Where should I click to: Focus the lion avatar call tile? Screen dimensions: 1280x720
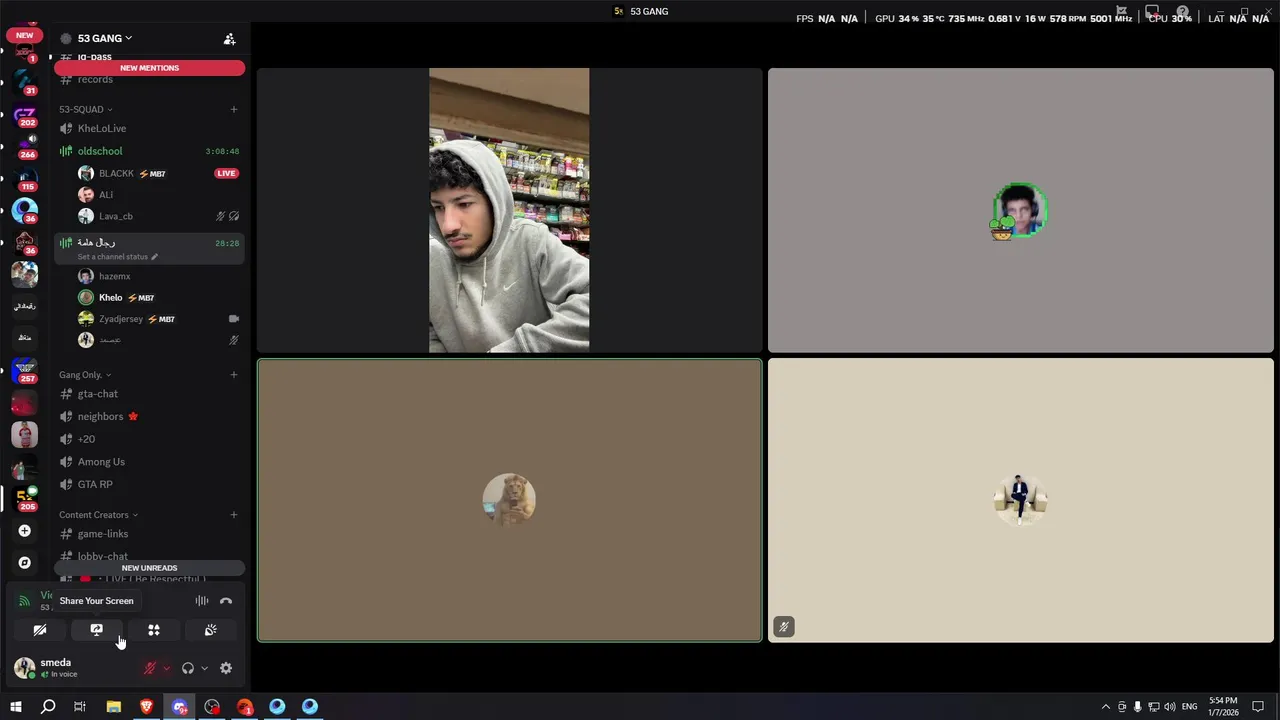pos(509,500)
